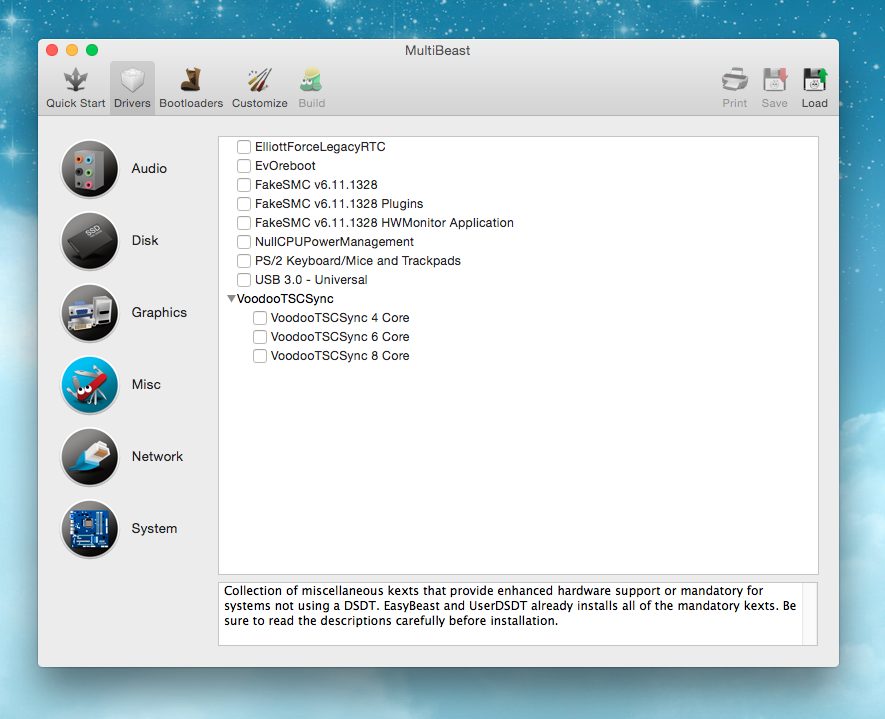The image size is (885, 719).
Task: Select the Audio speaker-jack icon
Action: pos(89,169)
